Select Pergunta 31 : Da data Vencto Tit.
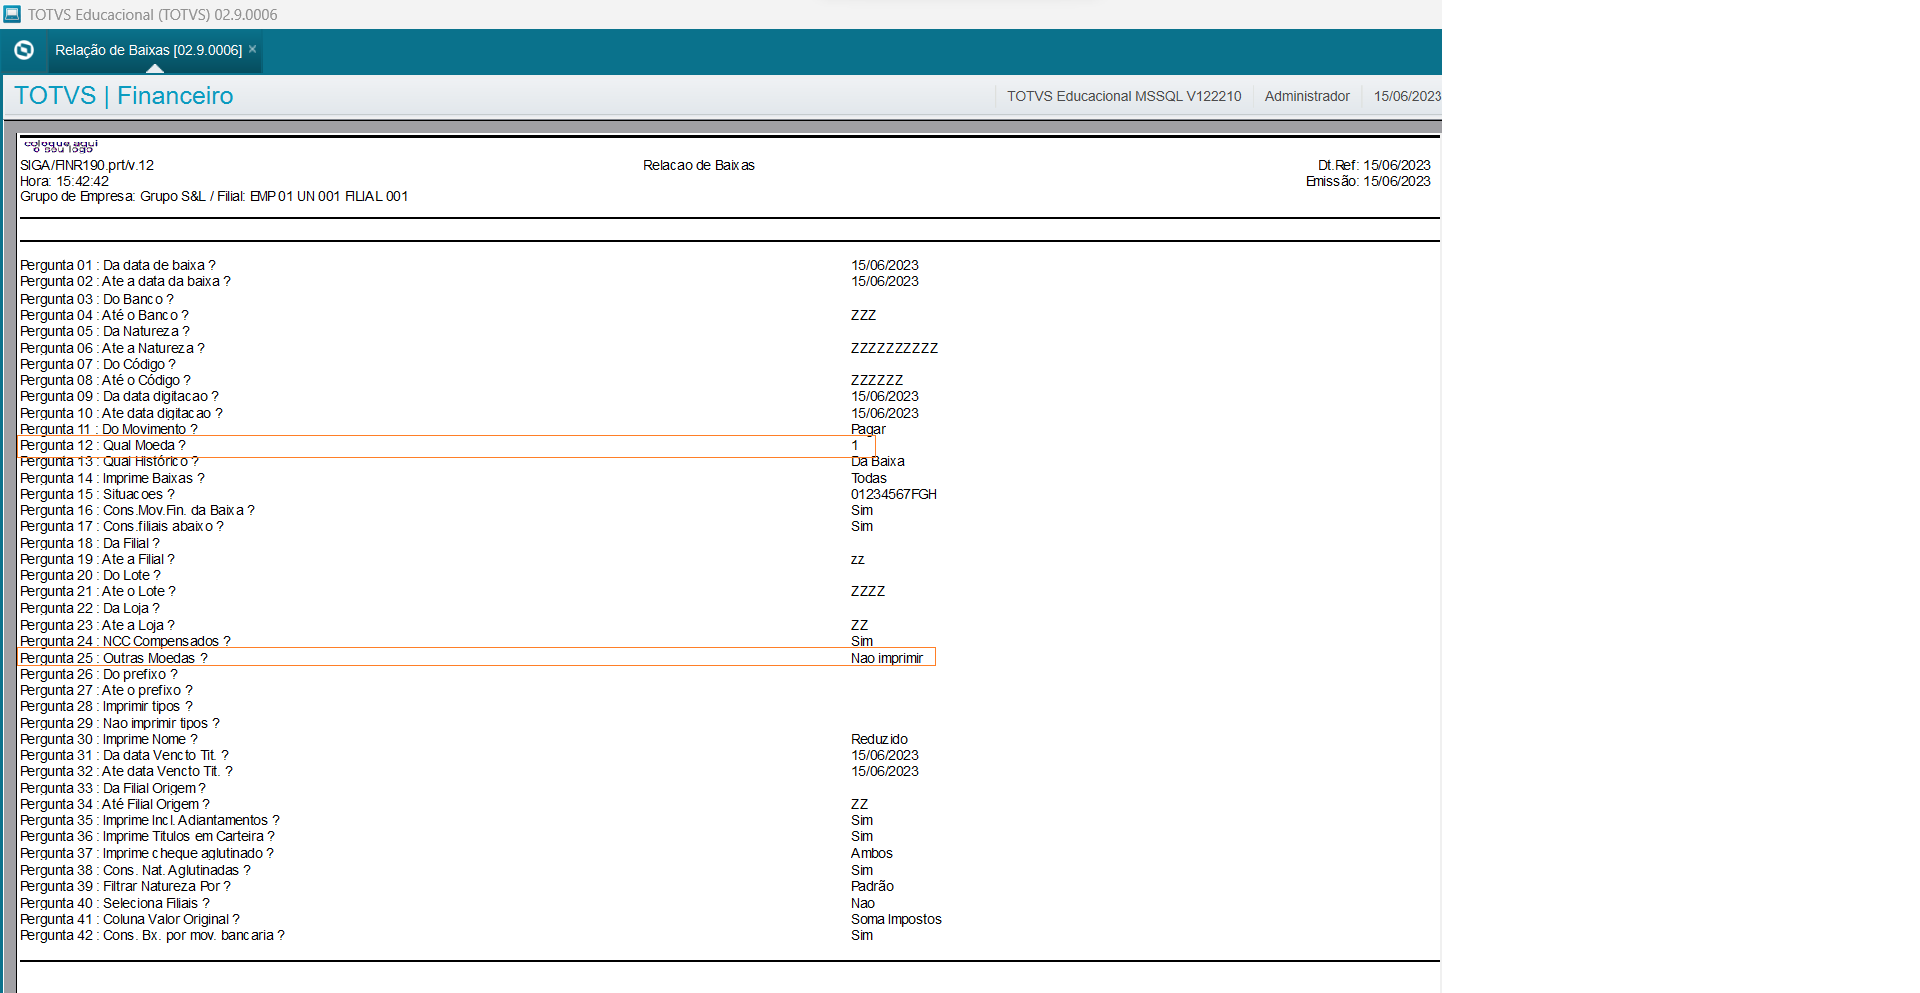Image resolution: width=1920 pixels, height=993 pixels. click(124, 755)
